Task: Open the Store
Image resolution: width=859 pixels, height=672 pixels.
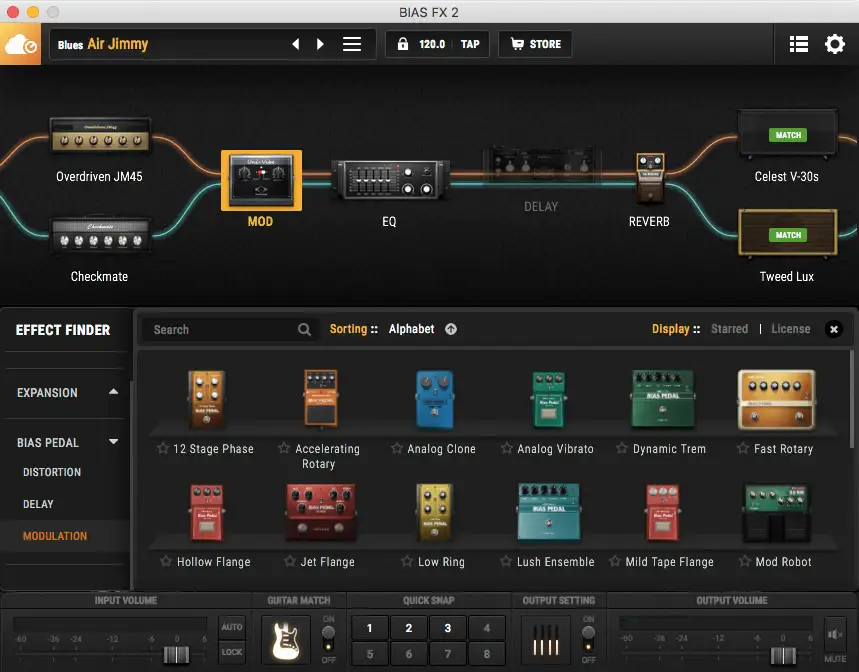Action: tap(535, 45)
